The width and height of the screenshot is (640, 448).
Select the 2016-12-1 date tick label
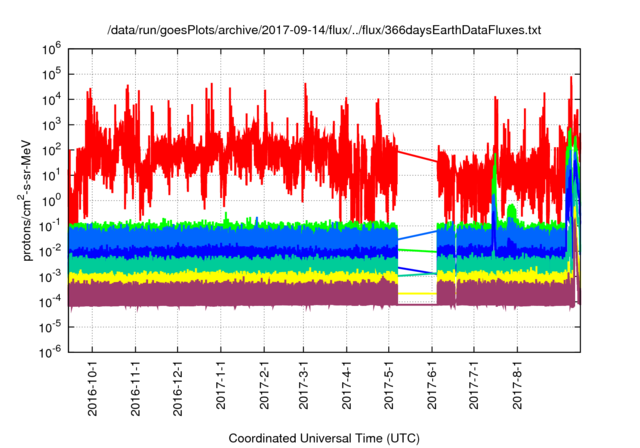(178, 384)
